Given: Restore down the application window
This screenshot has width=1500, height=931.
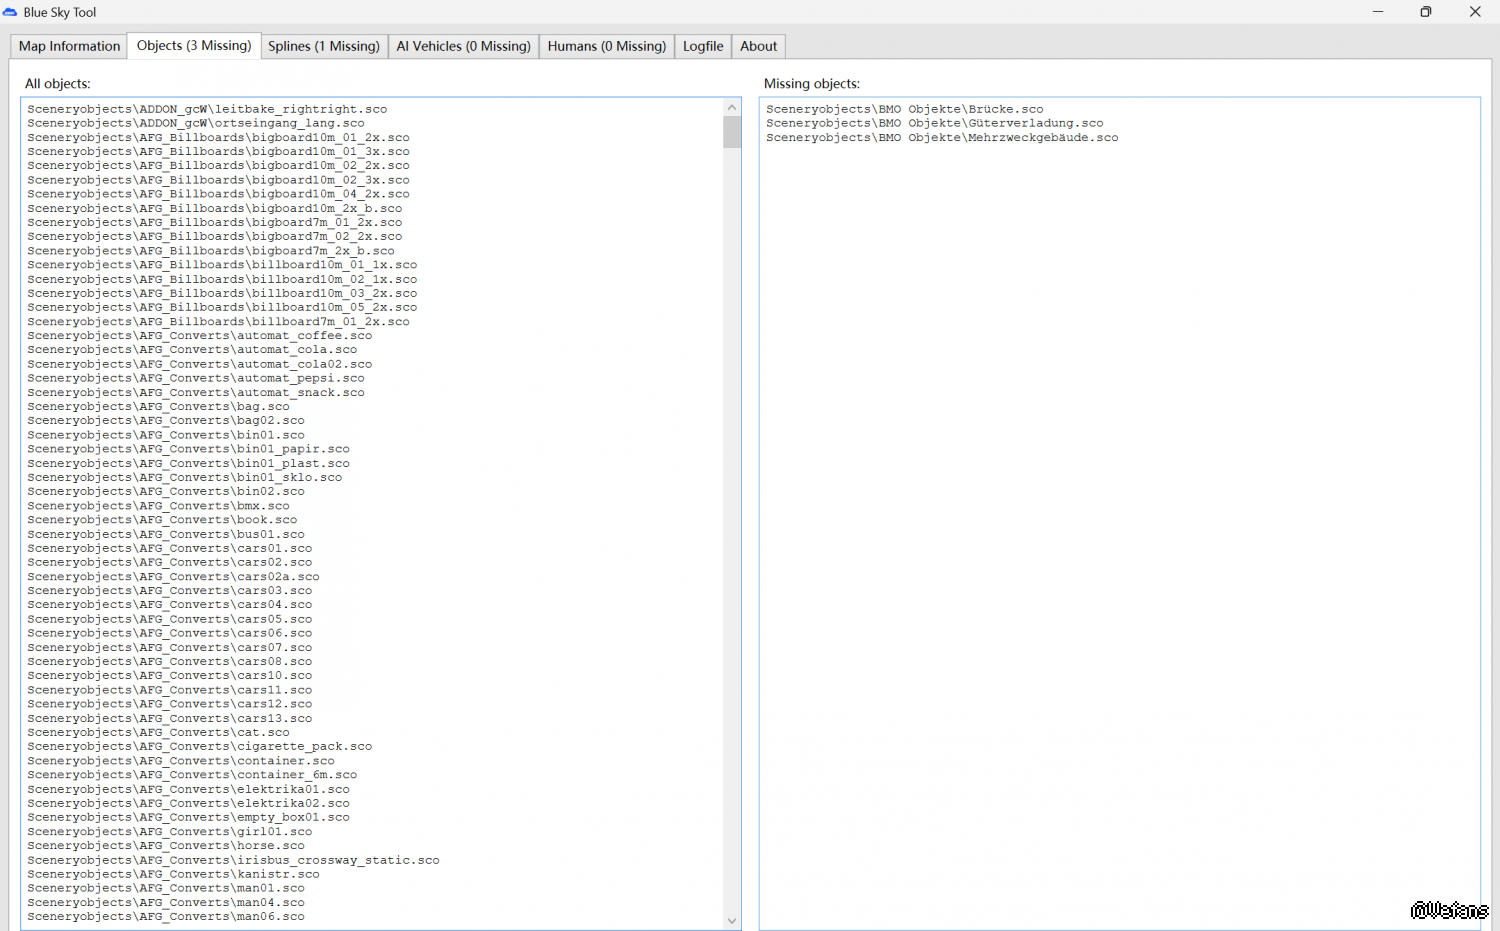Looking at the screenshot, I should pyautogui.click(x=1425, y=12).
